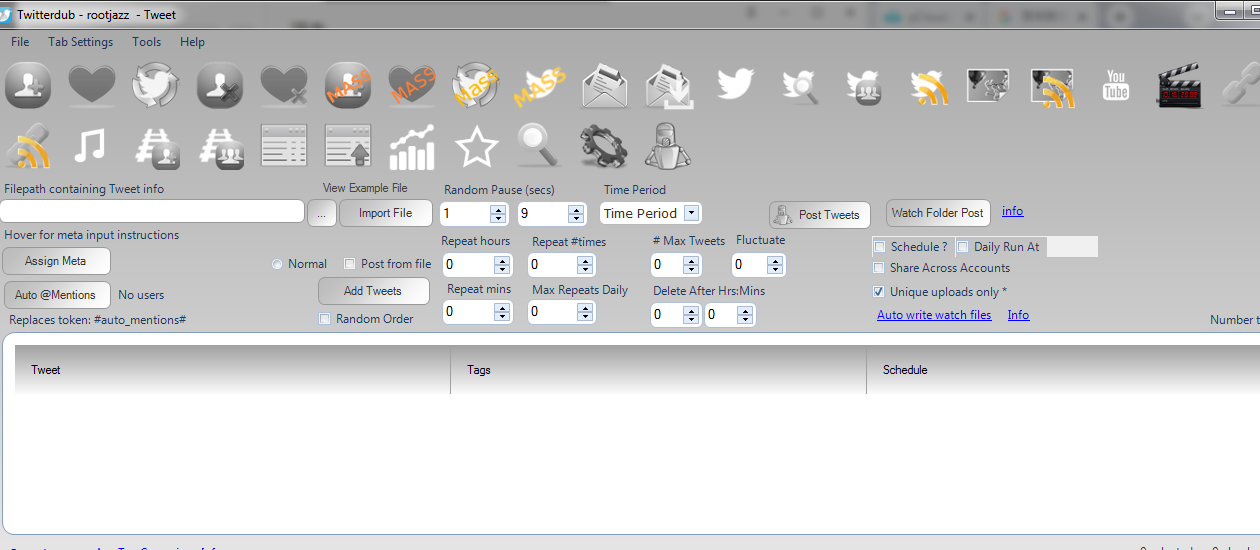Decrease the Fluctuate spinner value
The width and height of the screenshot is (1260, 550).
coord(774,270)
